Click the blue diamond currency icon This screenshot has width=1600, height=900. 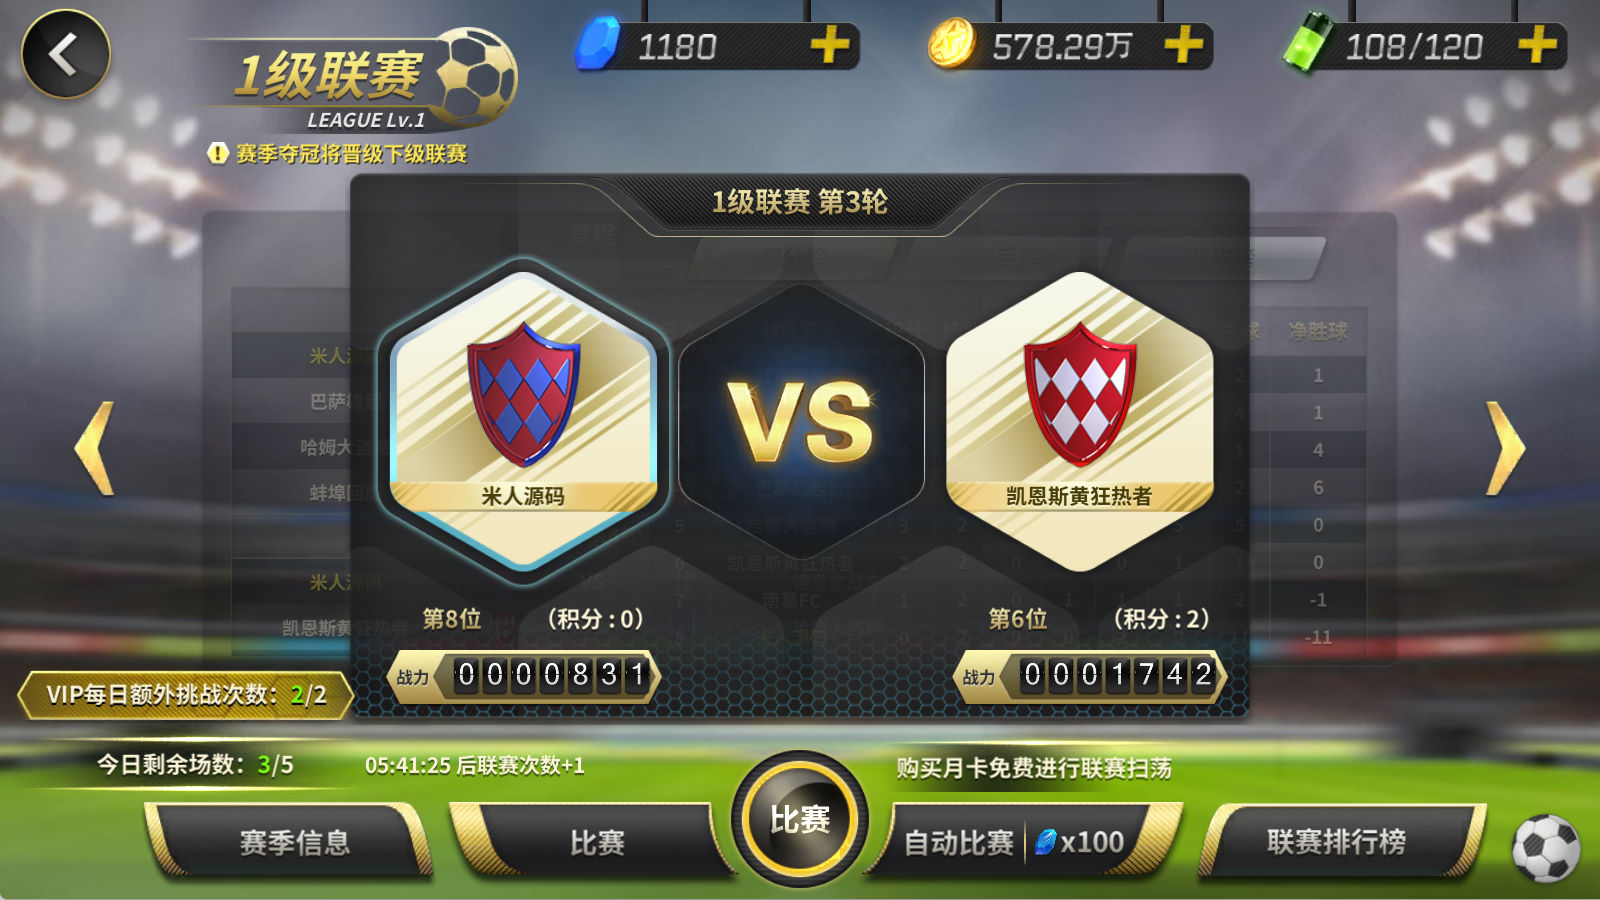(x=598, y=45)
